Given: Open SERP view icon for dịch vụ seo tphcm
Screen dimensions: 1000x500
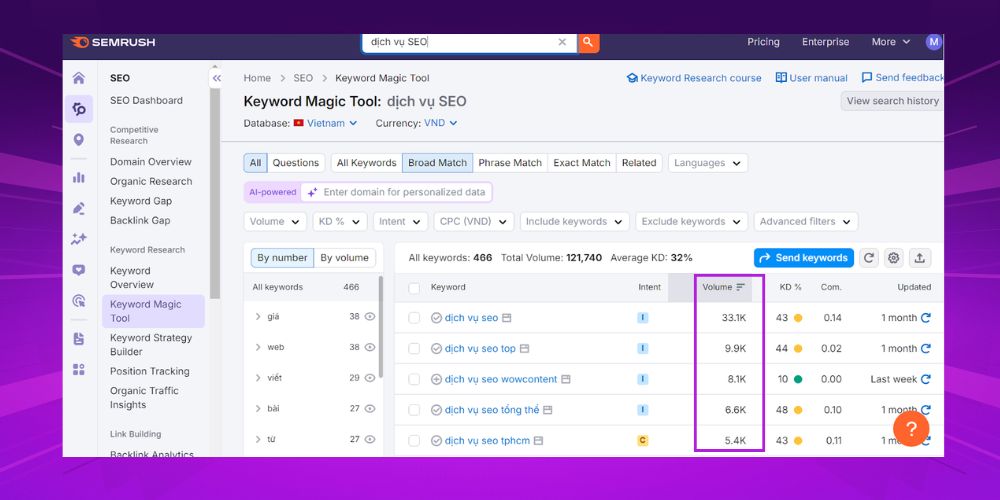Looking at the screenshot, I should (x=538, y=441).
